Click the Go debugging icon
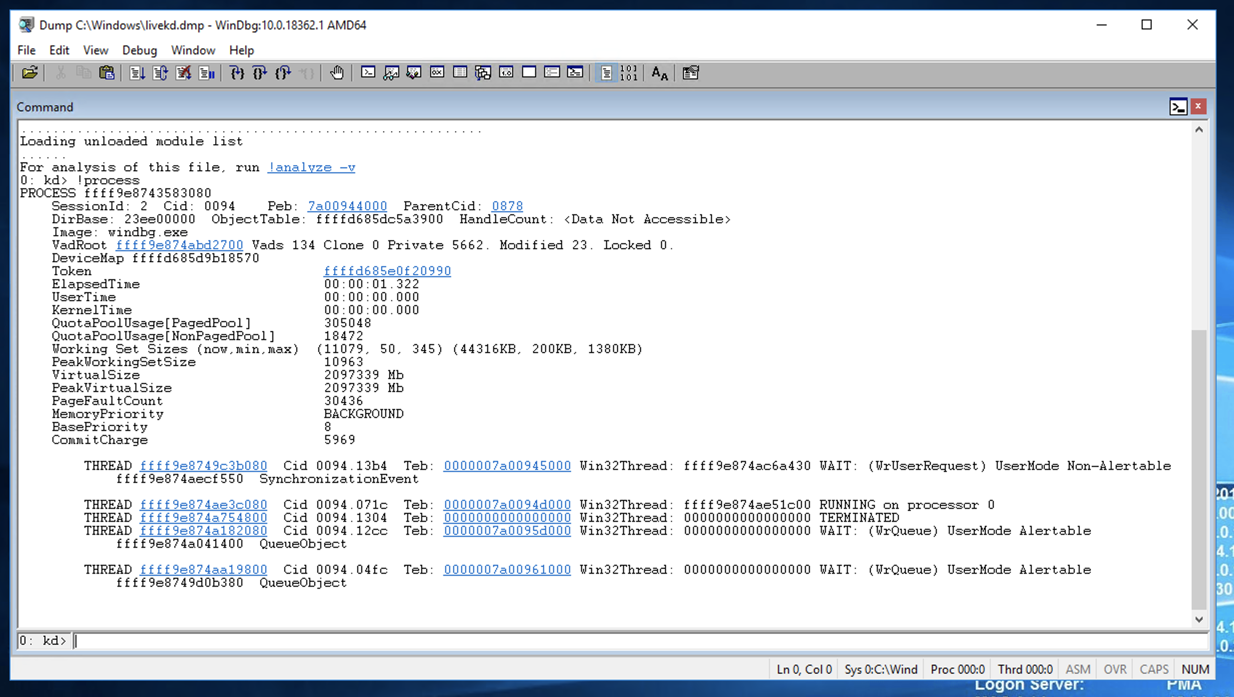 tap(137, 73)
